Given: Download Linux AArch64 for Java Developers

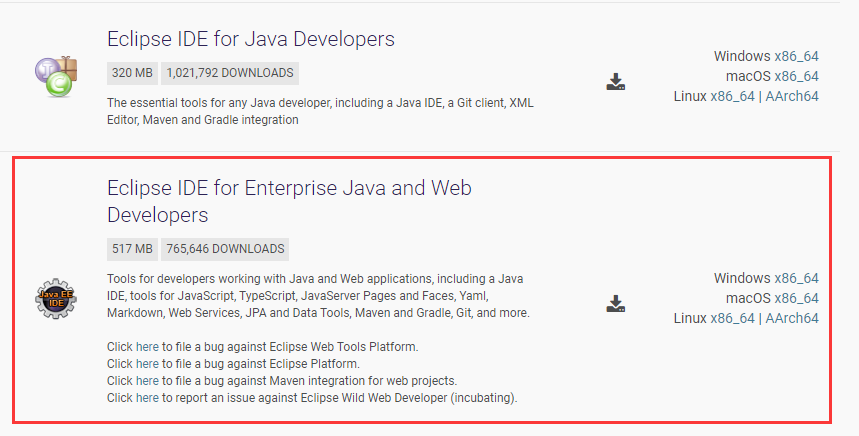Looking at the screenshot, I should (792, 96).
